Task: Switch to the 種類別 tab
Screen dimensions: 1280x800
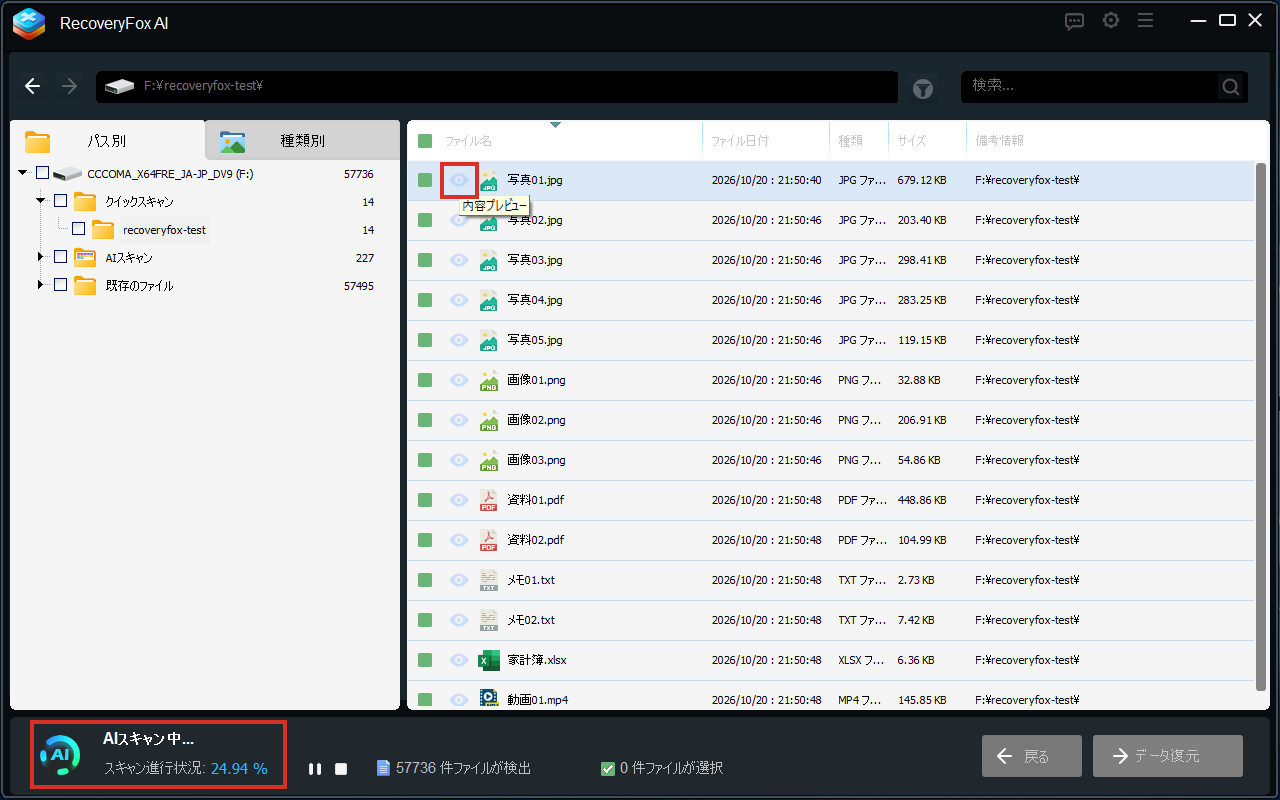Action: click(x=302, y=141)
